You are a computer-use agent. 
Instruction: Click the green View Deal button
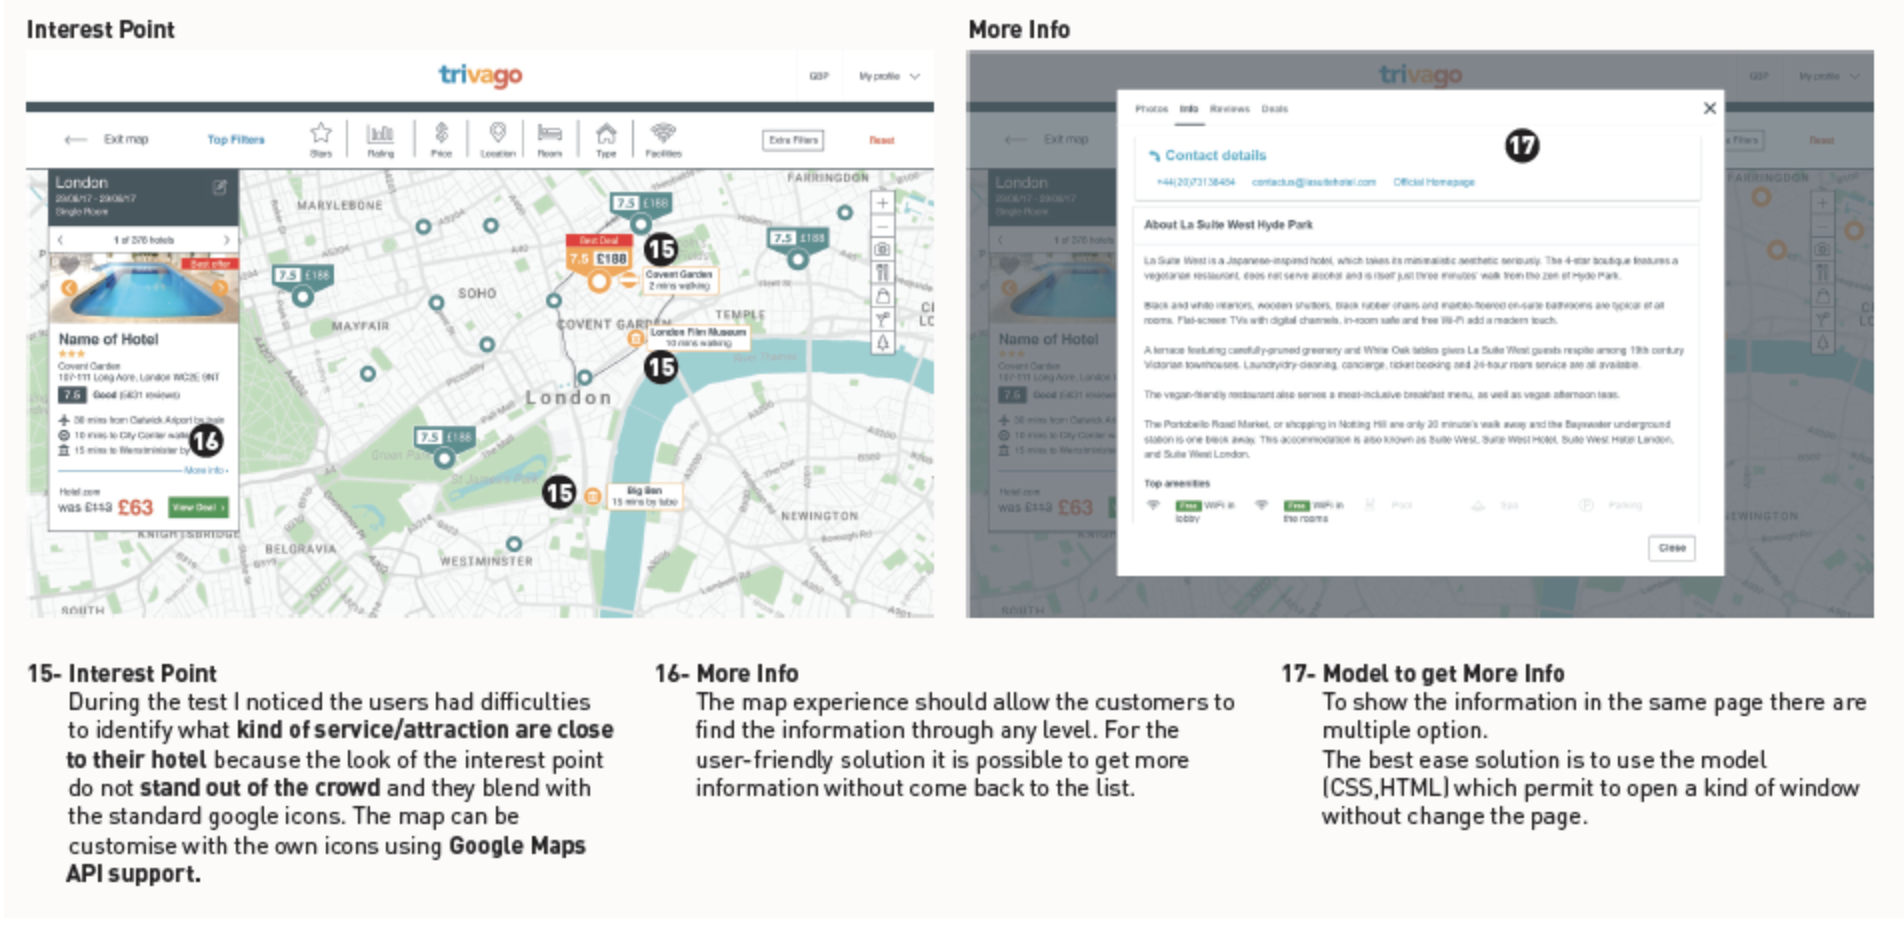pos(198,508)
